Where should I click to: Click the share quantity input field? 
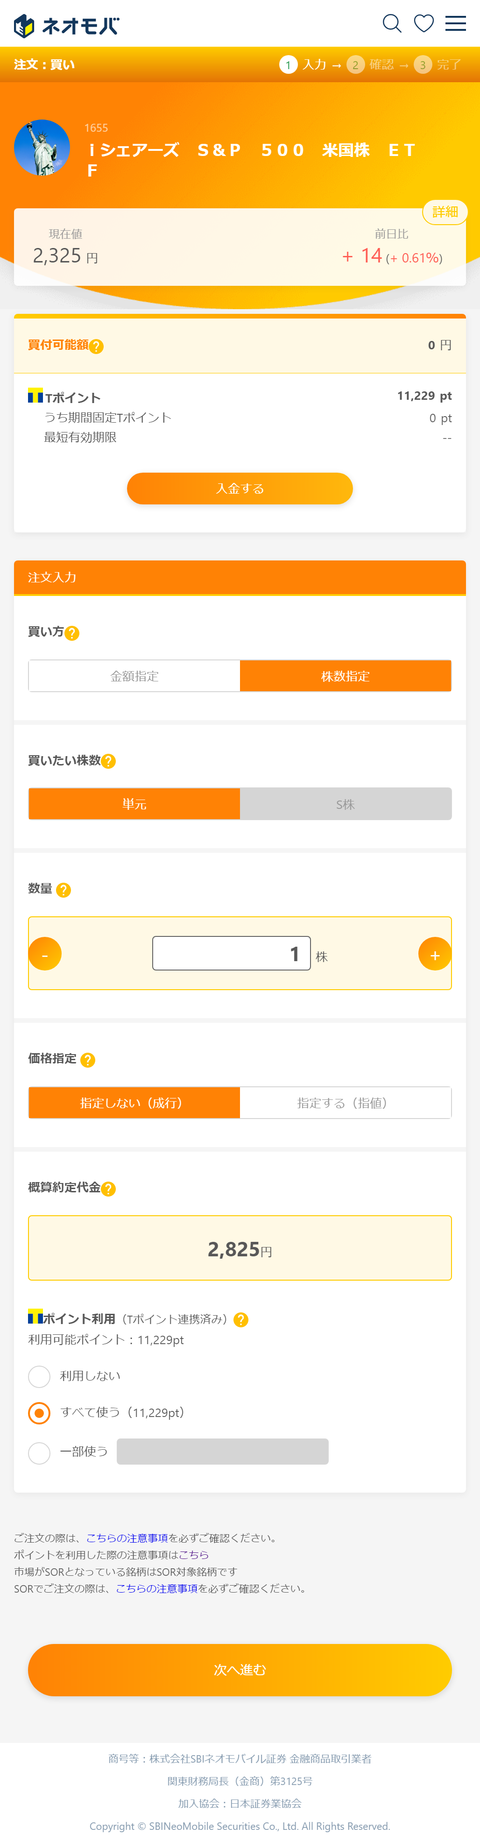[231, 953]
